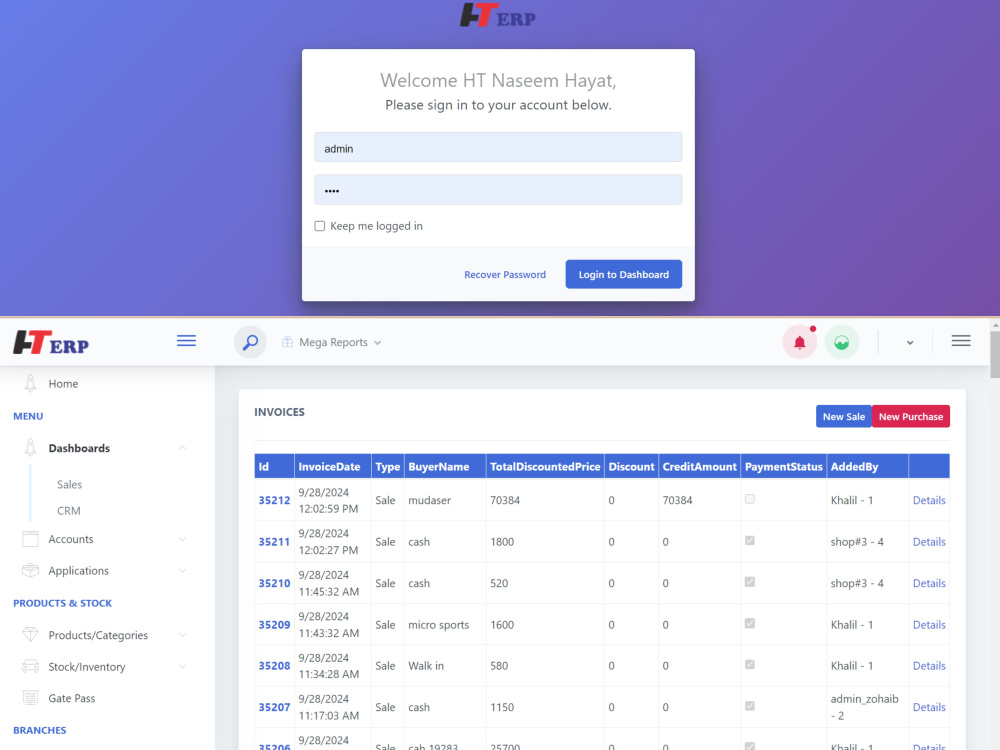
Task: Toggle sidebar with hamburger icon near logo
Action: [x=186, y=341]
